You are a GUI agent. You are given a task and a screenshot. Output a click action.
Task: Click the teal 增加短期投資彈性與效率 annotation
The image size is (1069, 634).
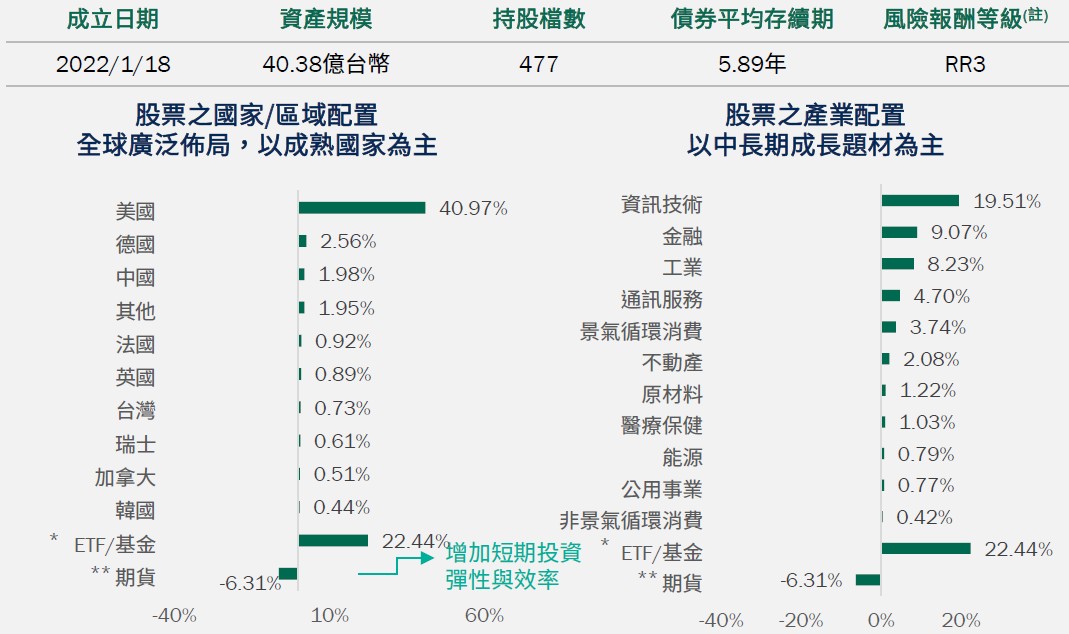tap(512, 566)
